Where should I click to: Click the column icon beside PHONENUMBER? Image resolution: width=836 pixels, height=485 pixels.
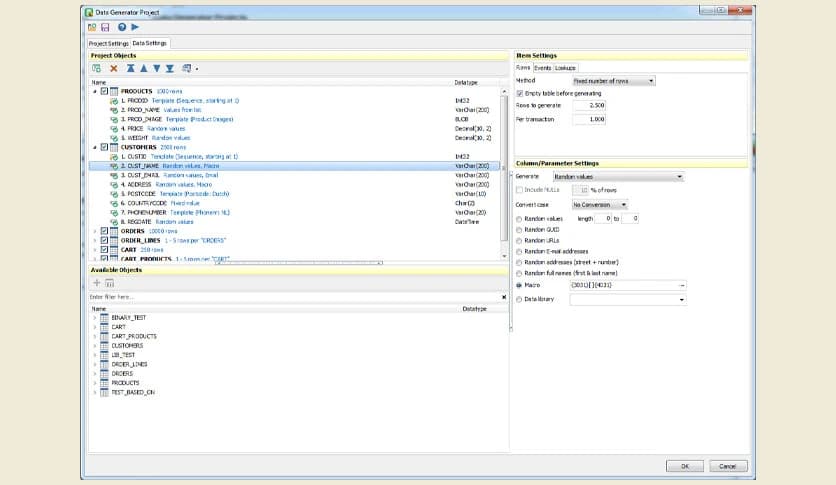[x=114, y=213]
